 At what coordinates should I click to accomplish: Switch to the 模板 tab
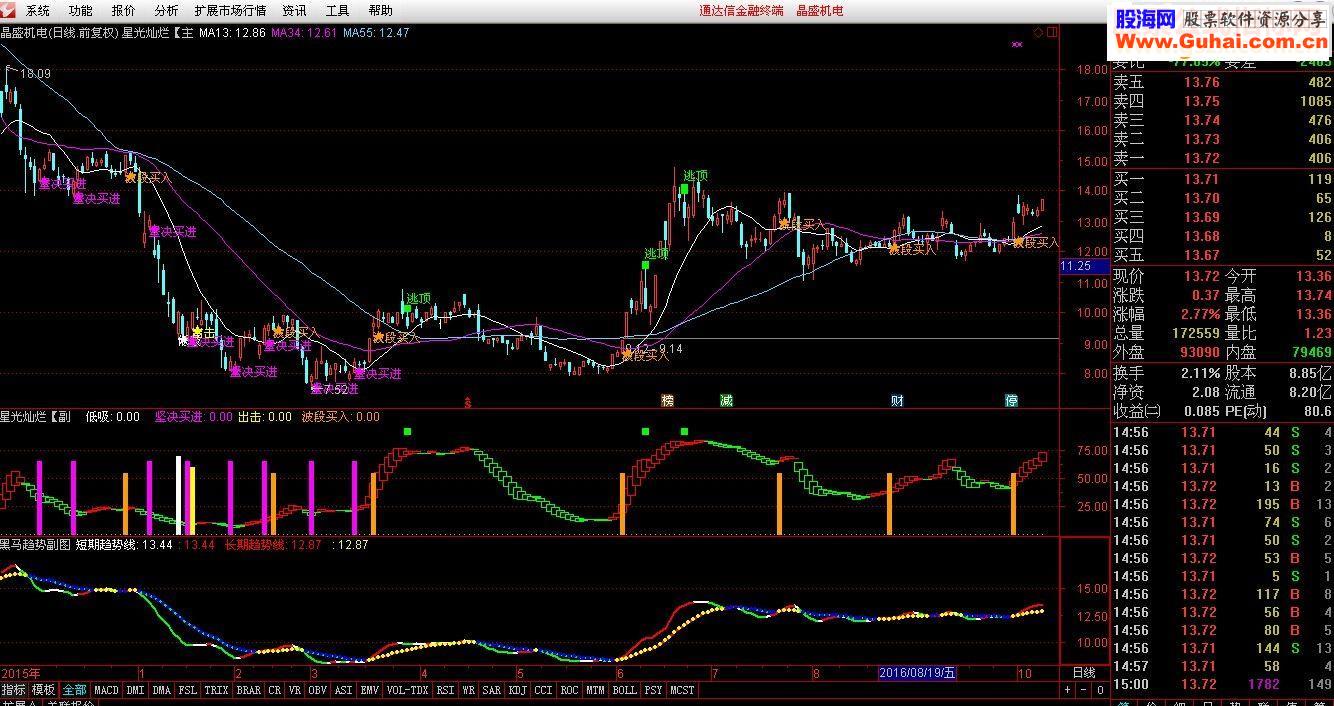tap(44, 690)
